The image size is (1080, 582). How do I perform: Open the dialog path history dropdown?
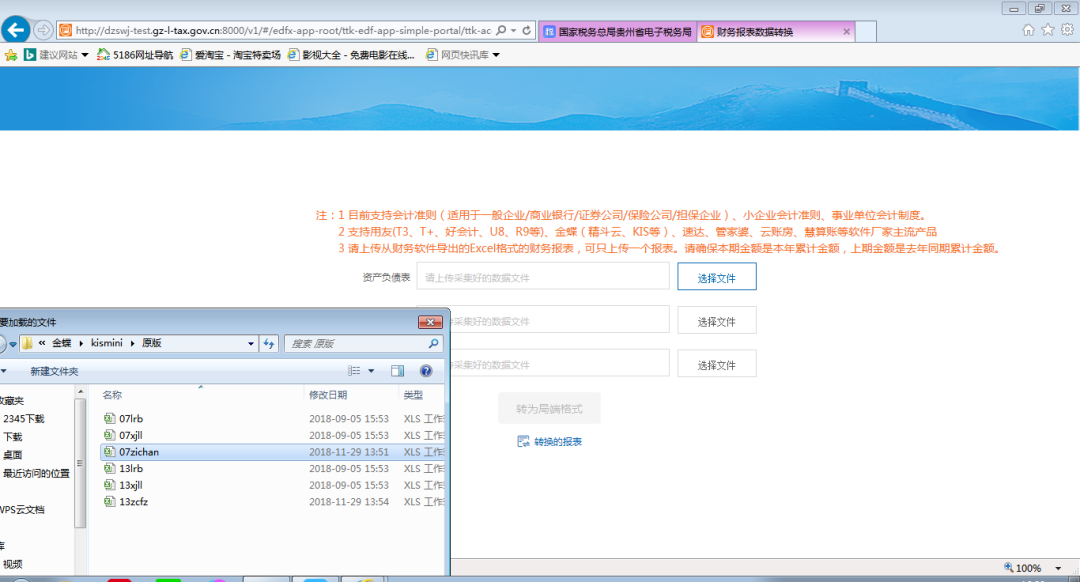click(x=251, y=343)
